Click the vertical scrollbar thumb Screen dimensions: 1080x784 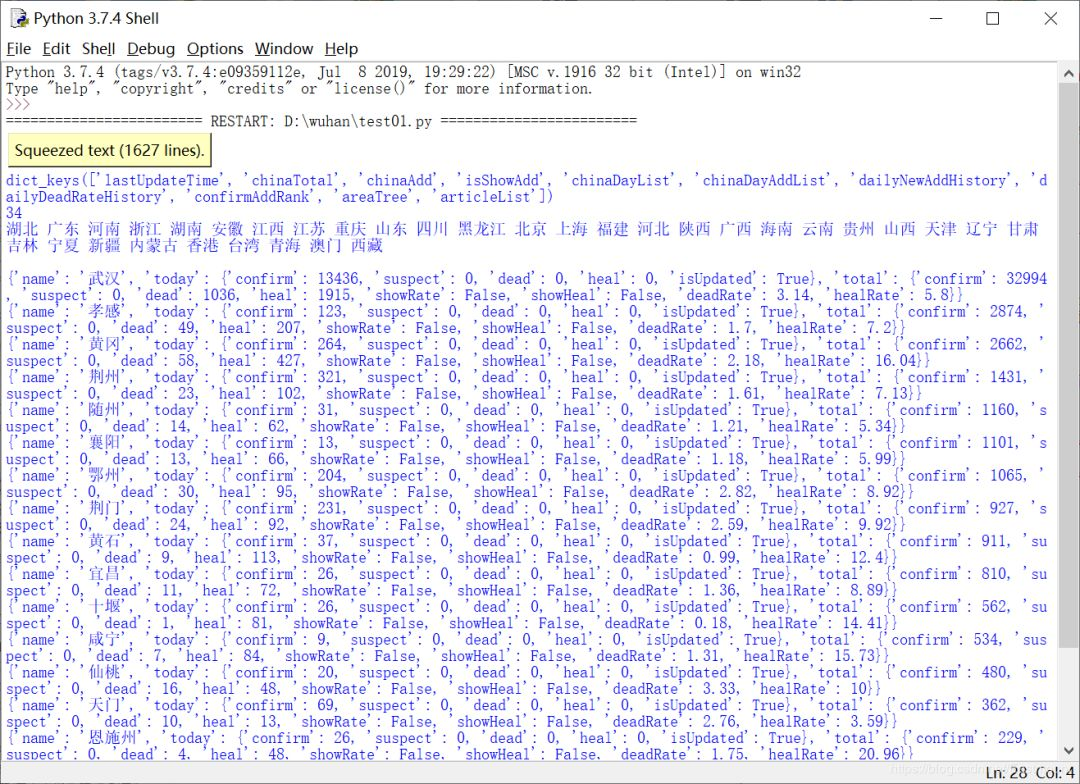[x=1068, y=365]
